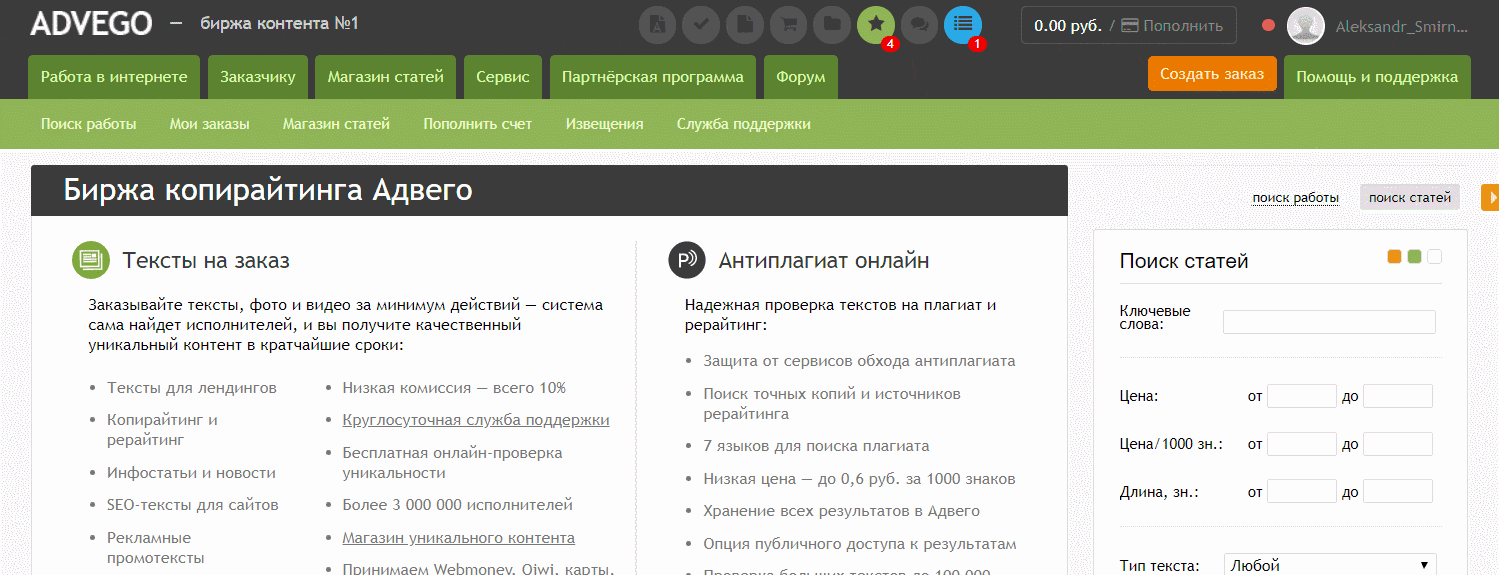Click 'Длина, зн.' to (до) field
This screenshot has height=575, width=1499.
point(1398,491)
